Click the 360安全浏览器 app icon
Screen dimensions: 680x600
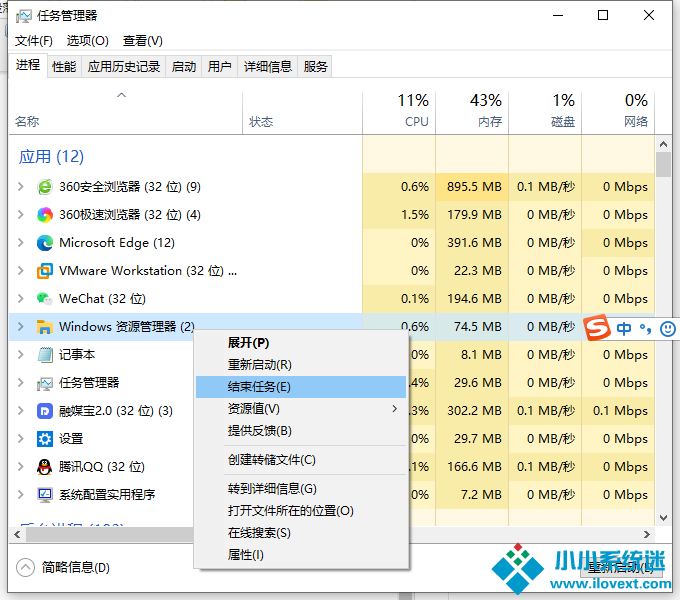[45, 187]
